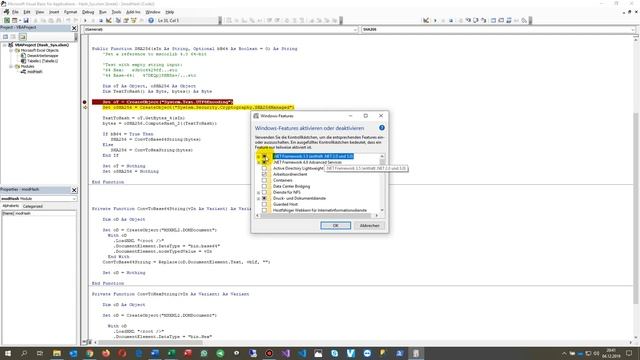Toggle Design Mode icon in toolbar
The height and width of the screenshot is (360, 640).
[109, 20]
